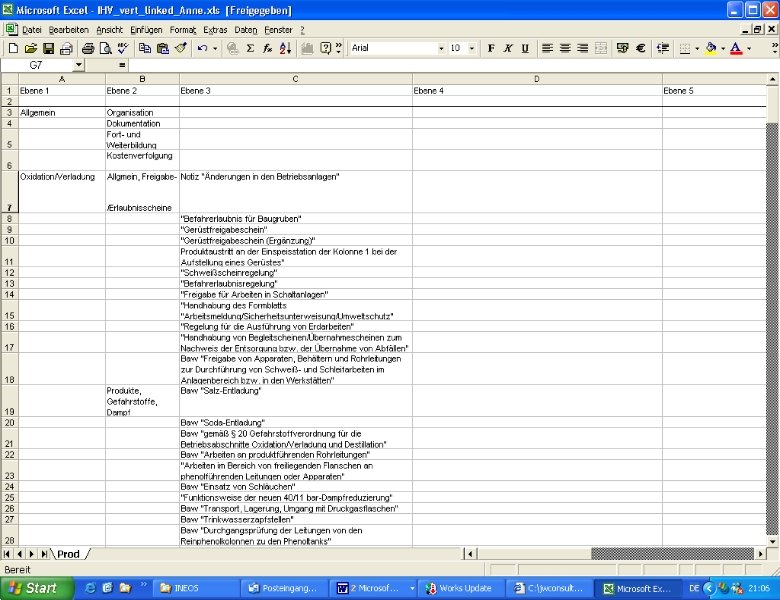Screen dimensions: 780x600
Task: Click the horizontal scrollbar thumb
Action: coord(532,554)
